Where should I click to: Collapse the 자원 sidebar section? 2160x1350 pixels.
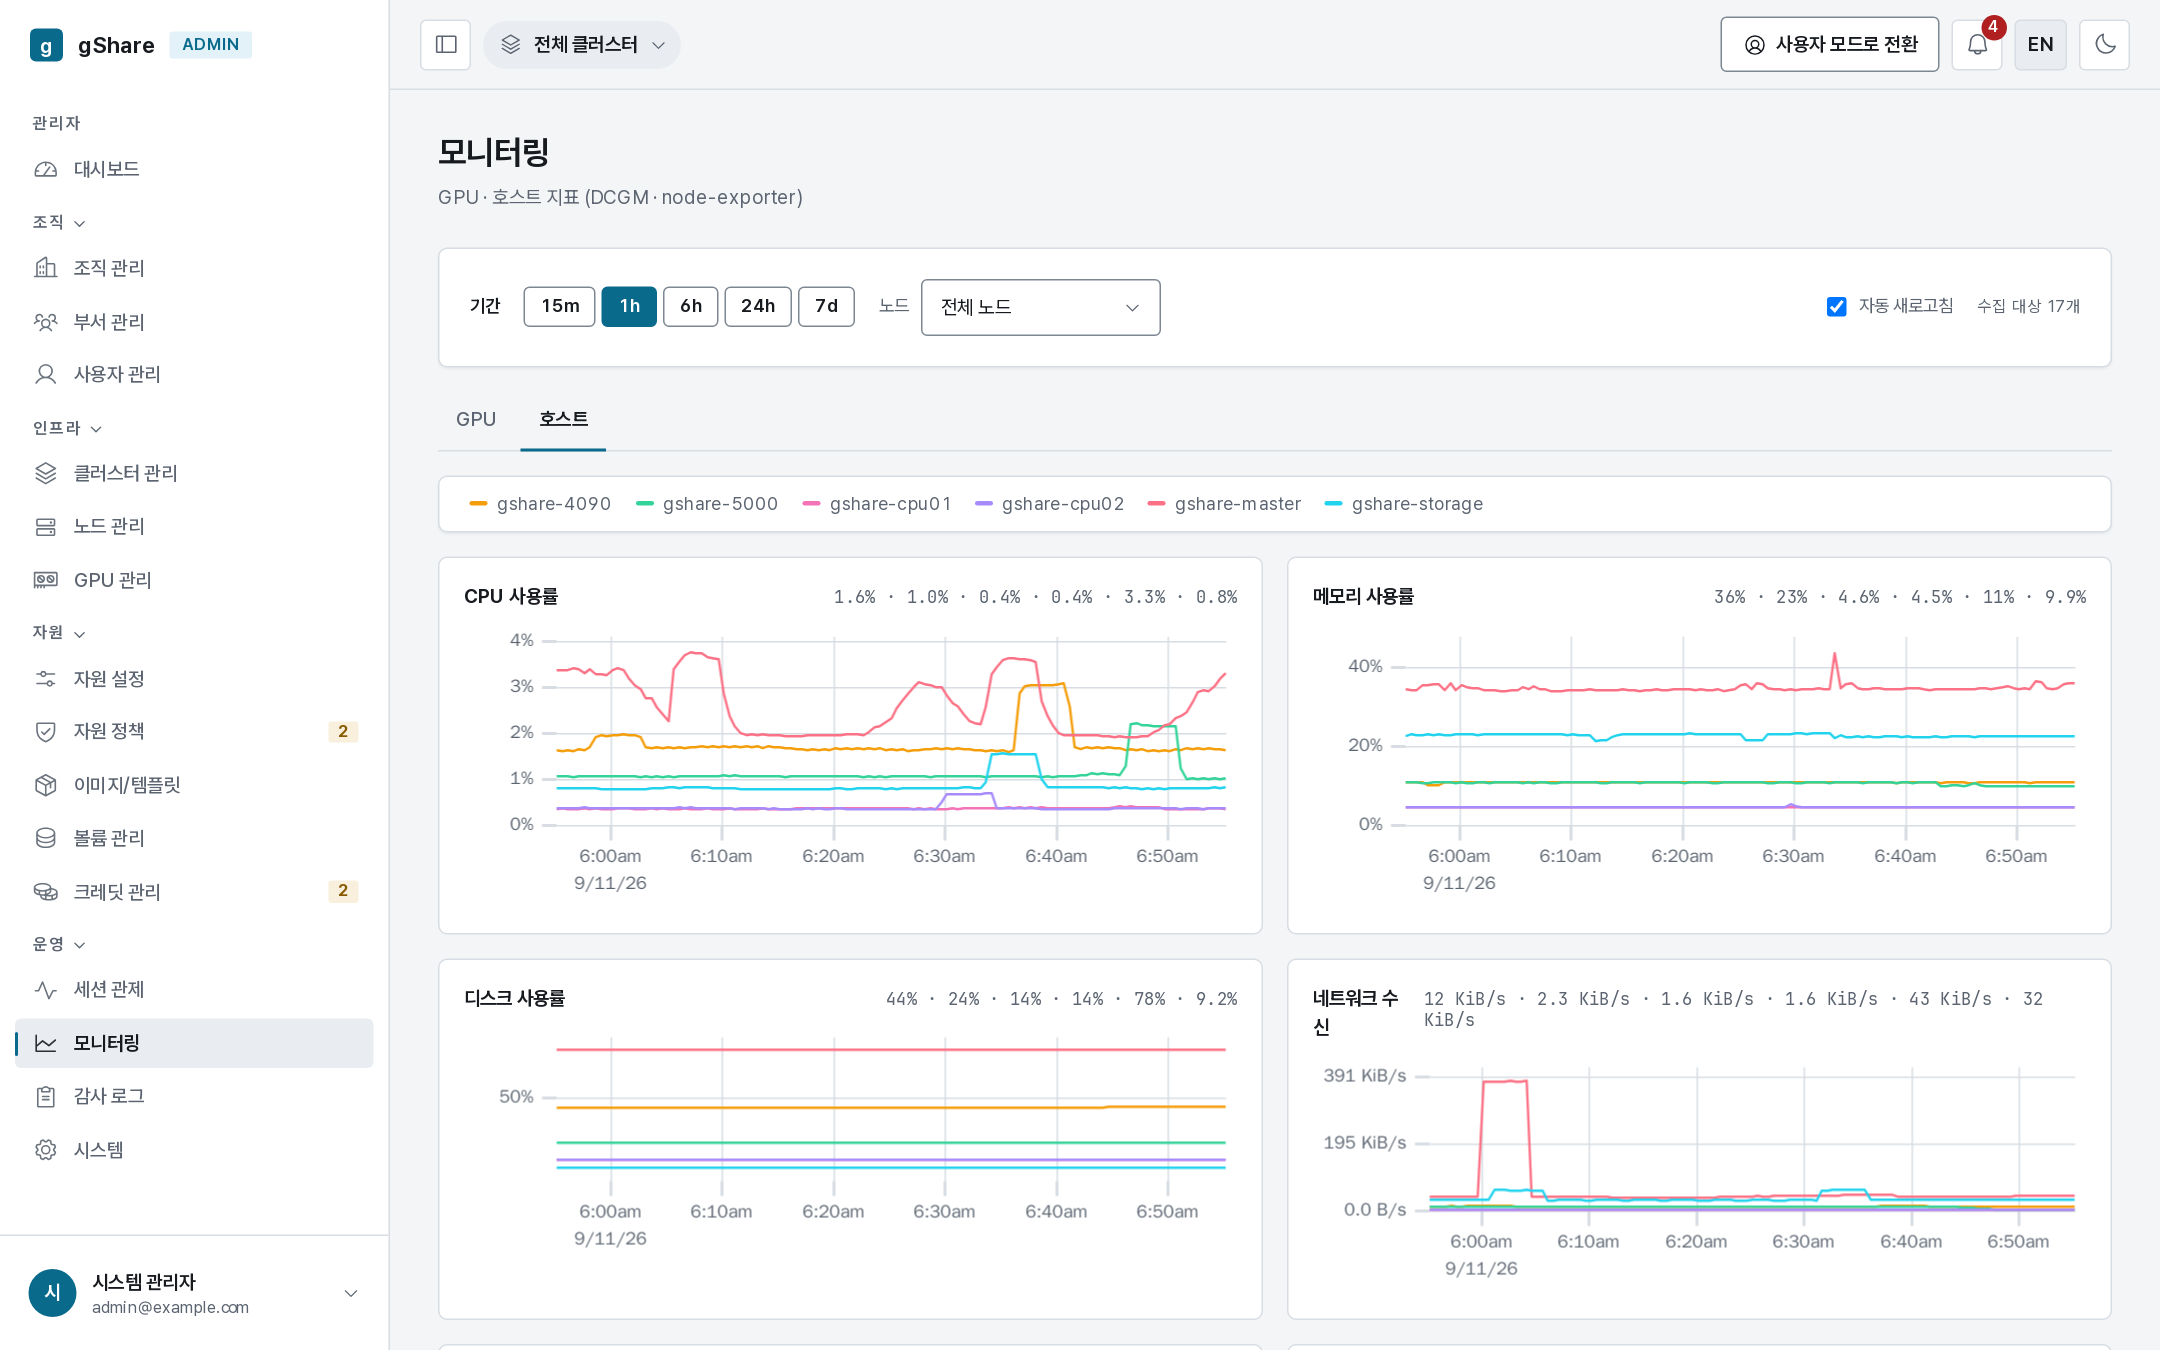tap(59, 633)
